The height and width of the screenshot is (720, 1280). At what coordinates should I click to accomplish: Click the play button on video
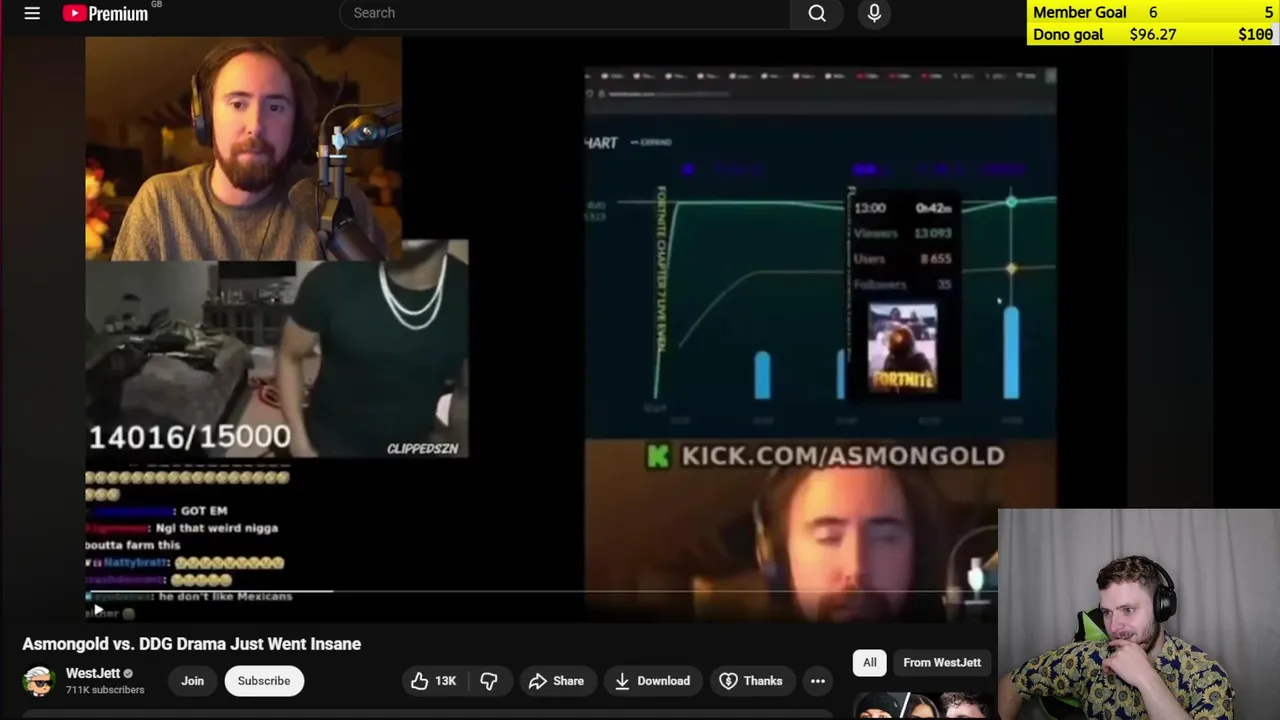(98, 610)
